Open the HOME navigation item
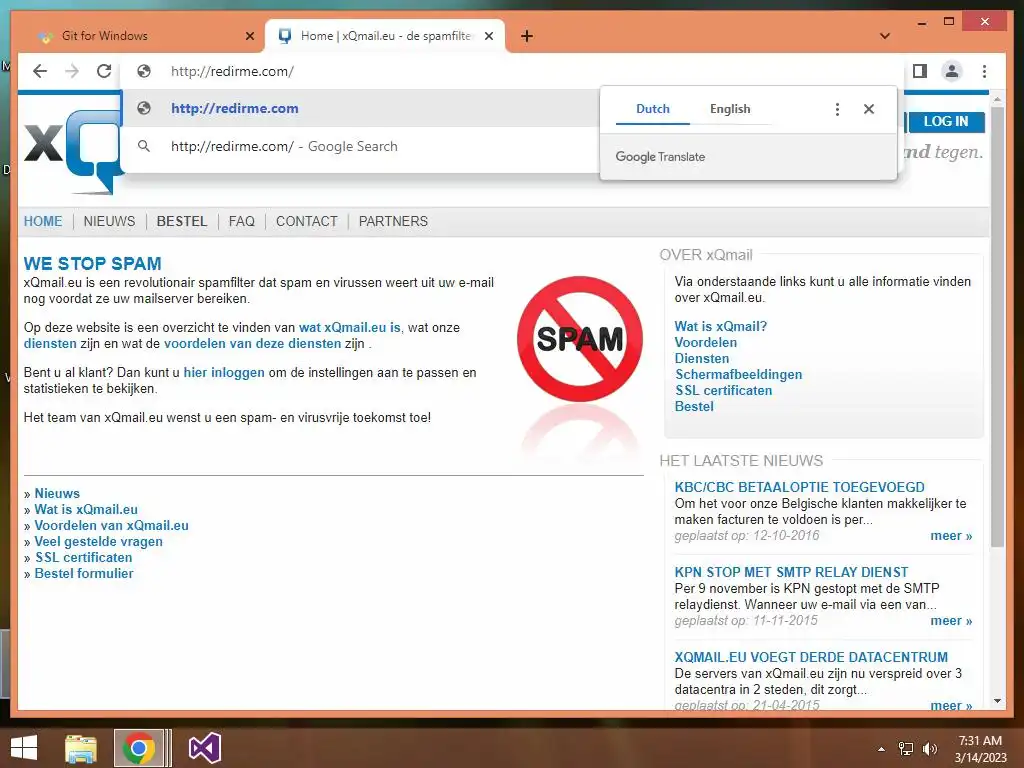Viewport: 1024px width, 768px height. tap(43, 221)
